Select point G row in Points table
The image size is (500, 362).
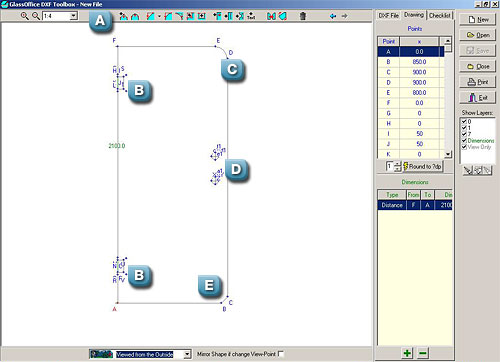click(411, 113)
